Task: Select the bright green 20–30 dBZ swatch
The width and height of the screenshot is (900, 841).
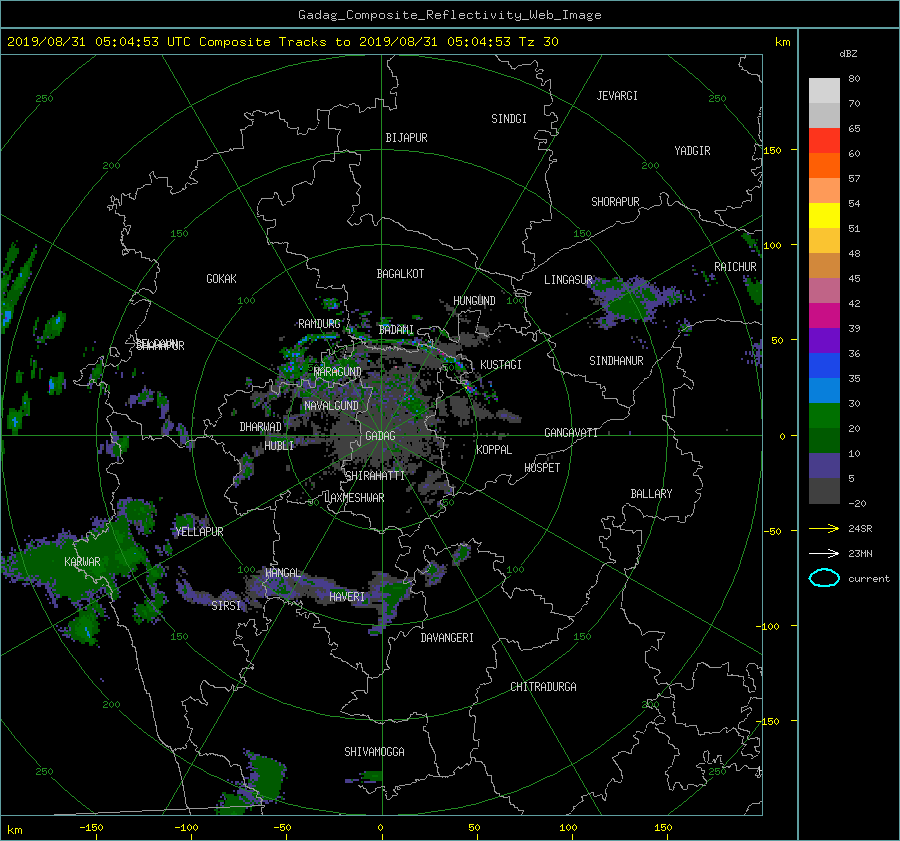Action: point(824,416)
